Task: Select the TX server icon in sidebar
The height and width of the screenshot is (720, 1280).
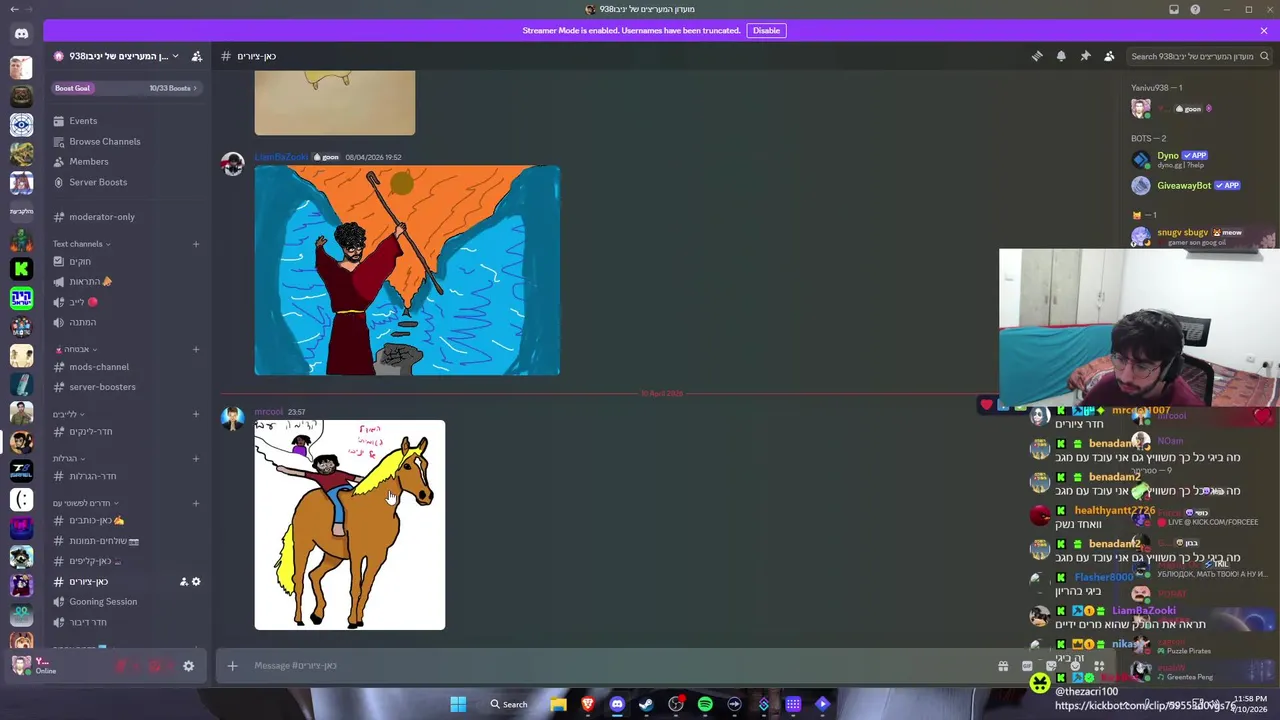Action: tap(21, 469)
